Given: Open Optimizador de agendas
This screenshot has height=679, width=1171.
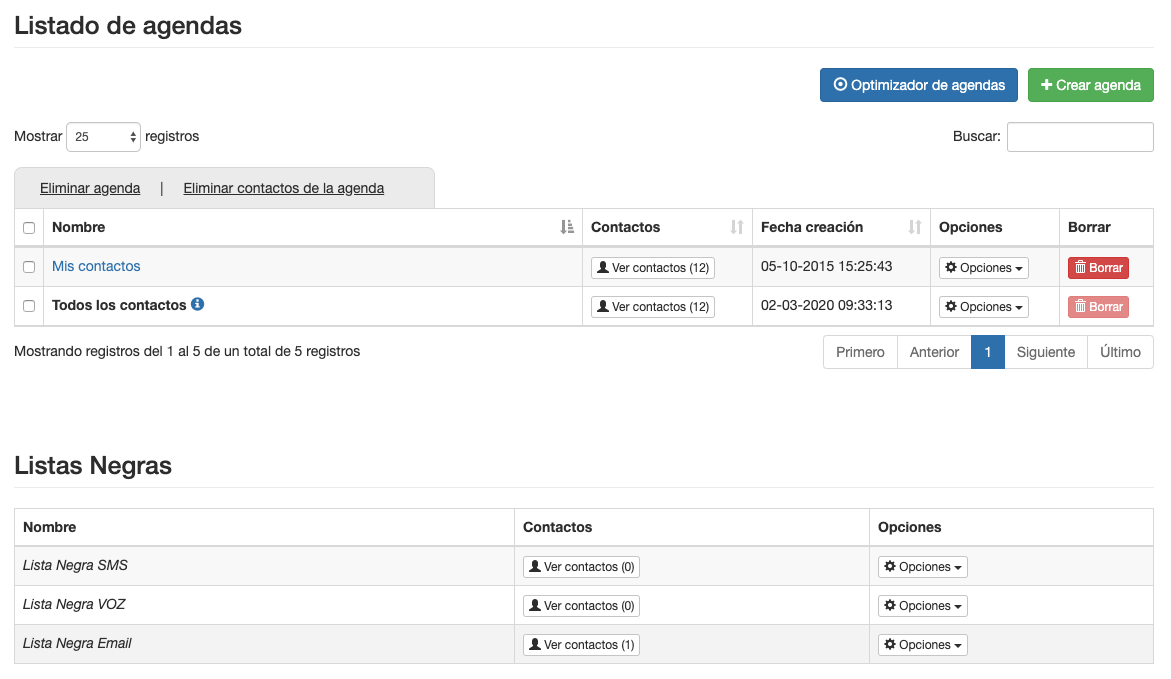Looking at the screenshot, I should click(918, 85).
